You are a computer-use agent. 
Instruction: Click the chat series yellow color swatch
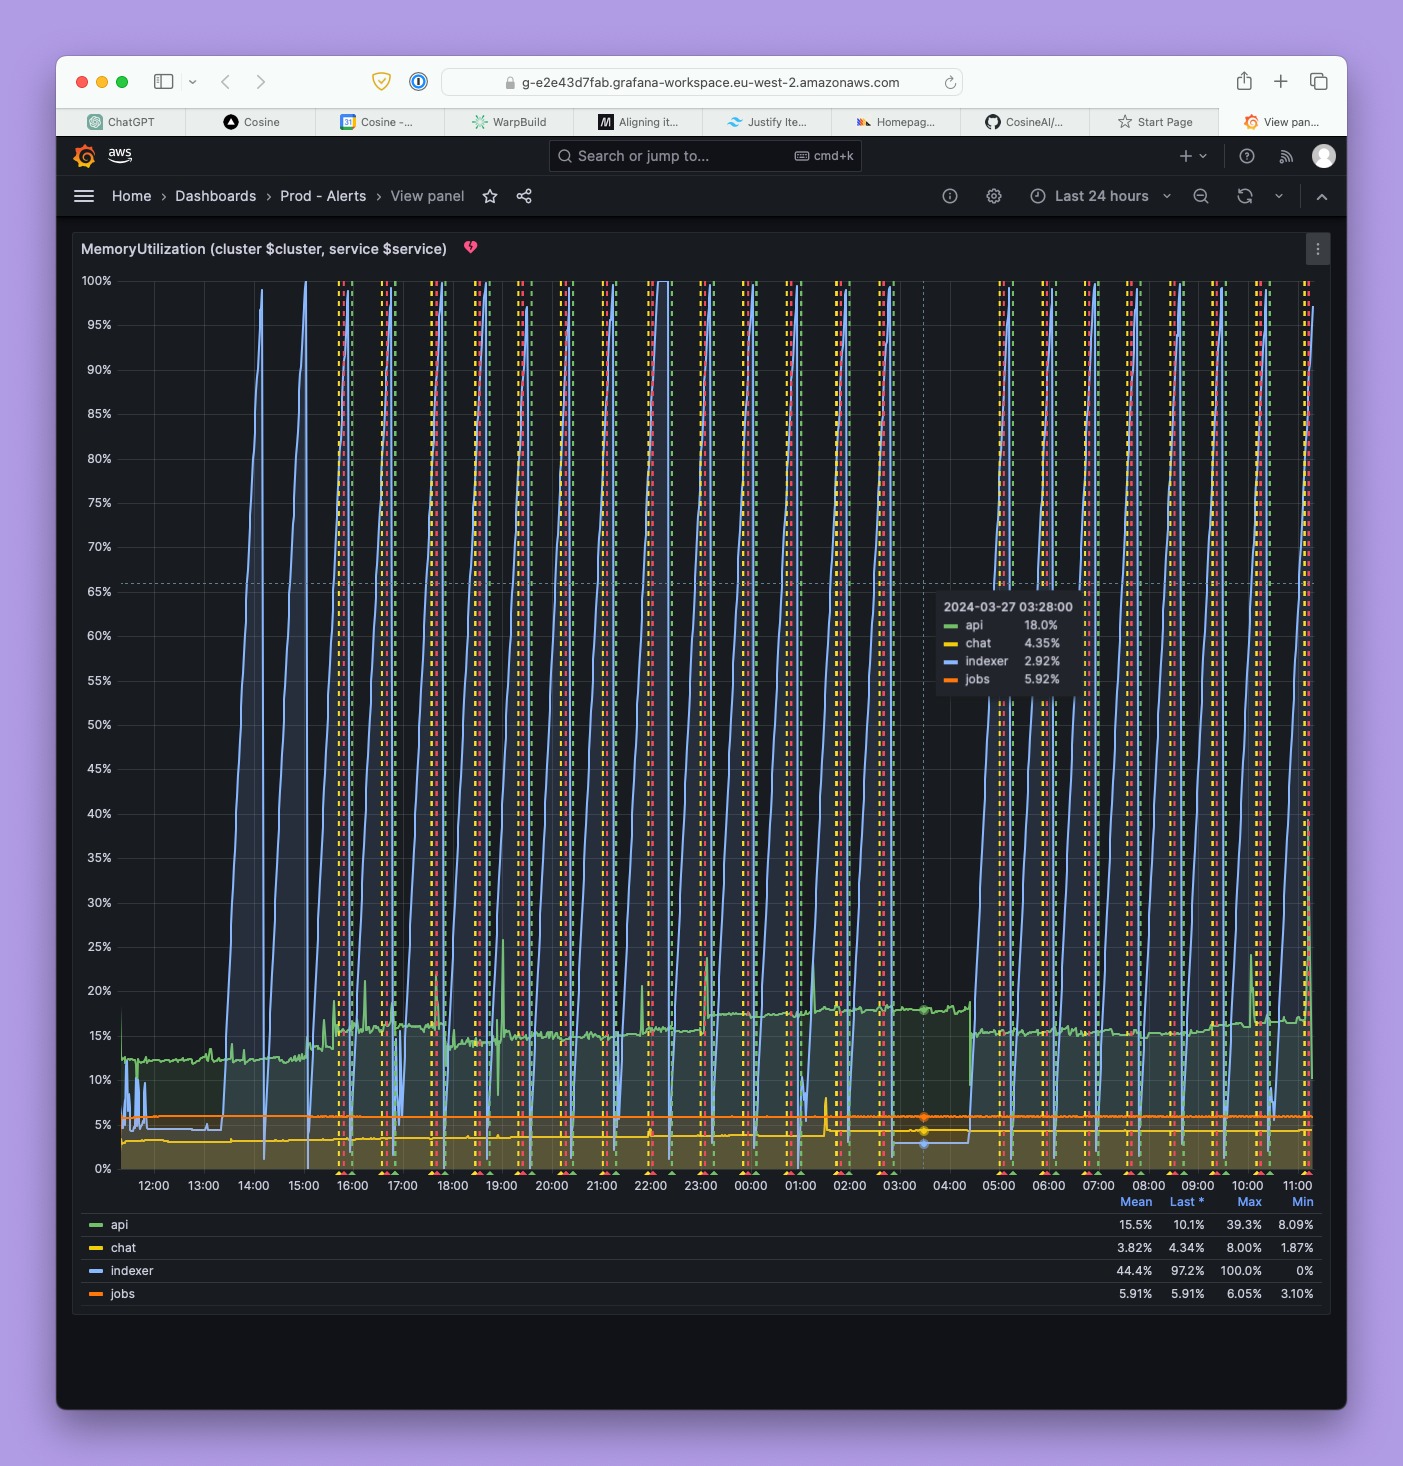pos(96,1248)
